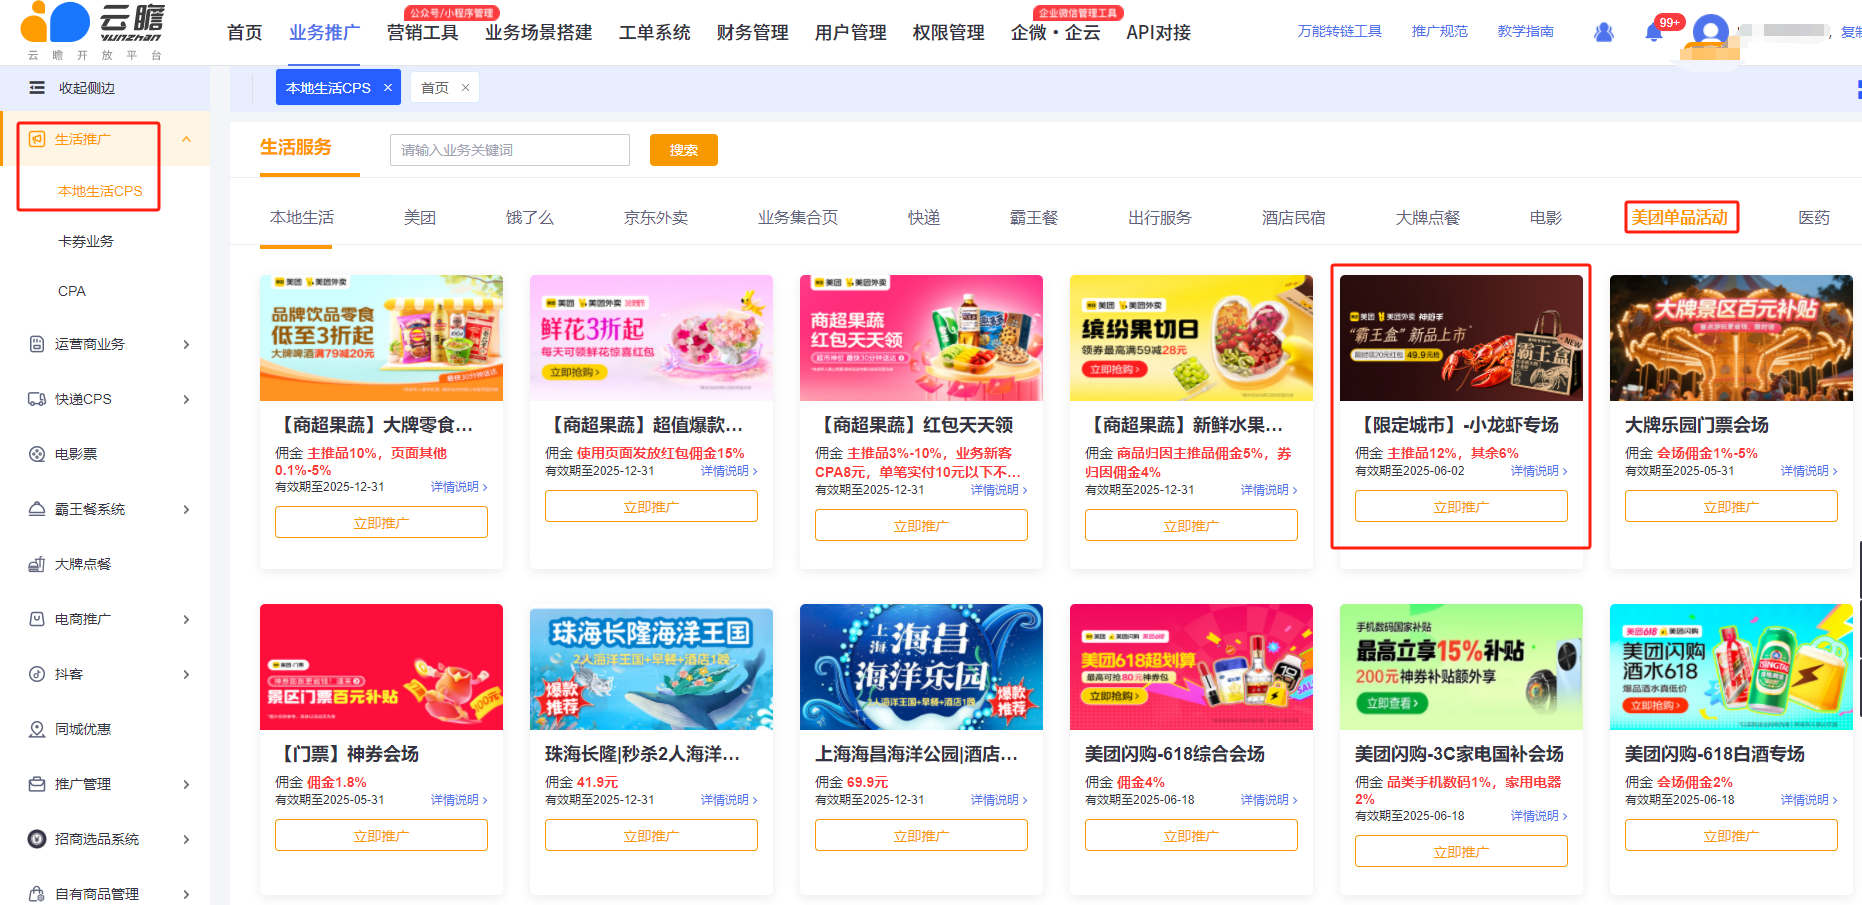The height and width of the screenshot is (905, 1862).
Task: Click the collapse sidebar hamburger icon
Action: [x=37, y=88]
